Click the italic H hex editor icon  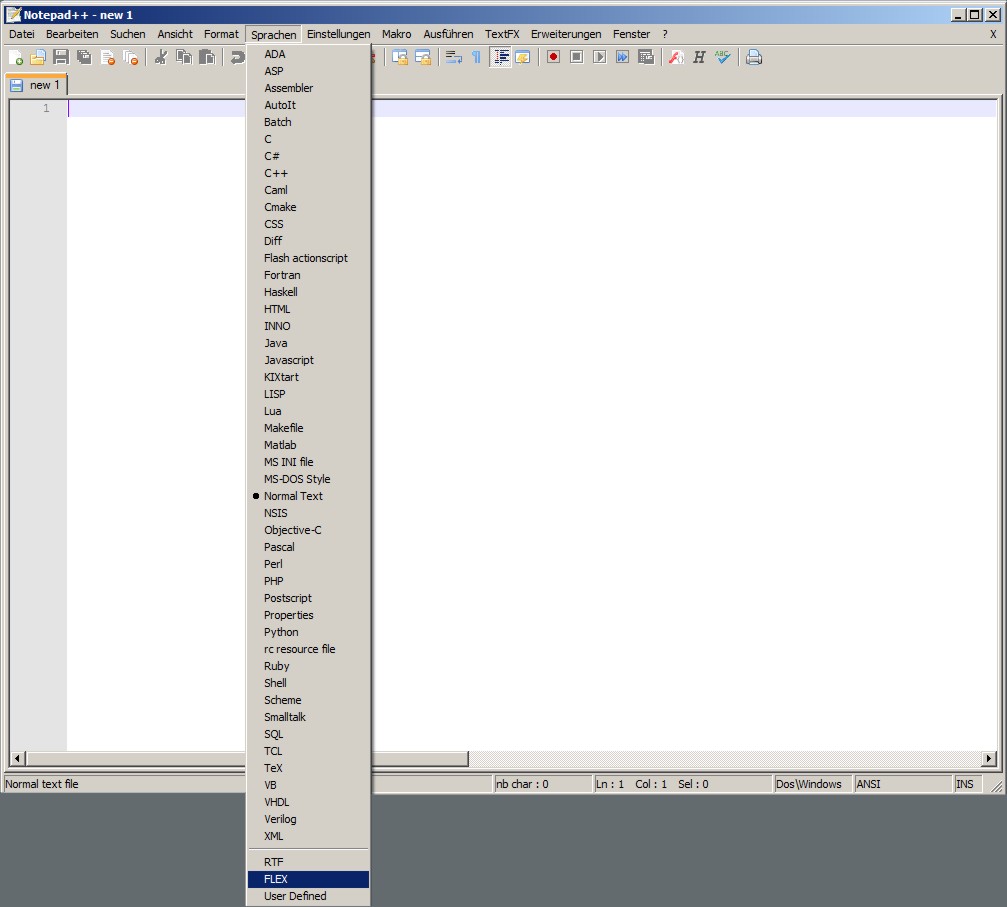[699, 58]
